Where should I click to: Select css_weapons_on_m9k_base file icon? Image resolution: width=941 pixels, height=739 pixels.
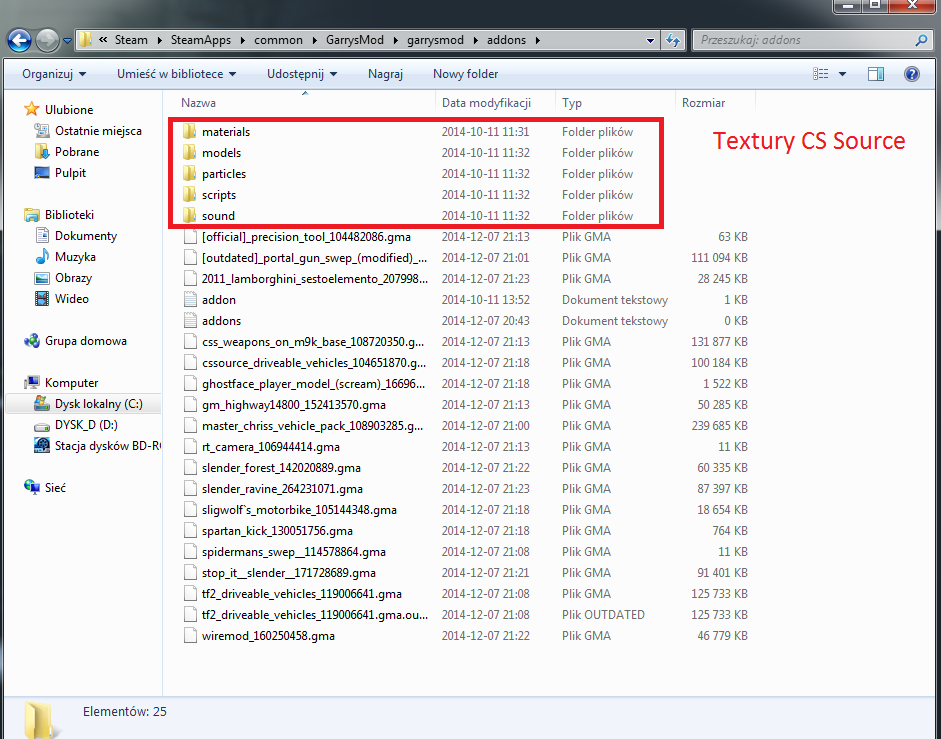[x=190, y=342]
